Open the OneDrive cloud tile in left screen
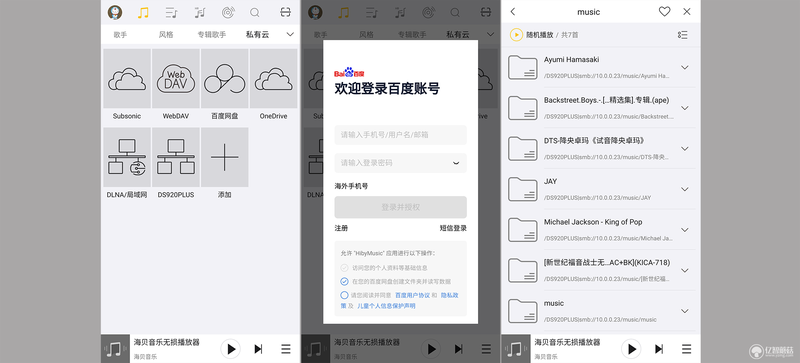 pos(273,78)
